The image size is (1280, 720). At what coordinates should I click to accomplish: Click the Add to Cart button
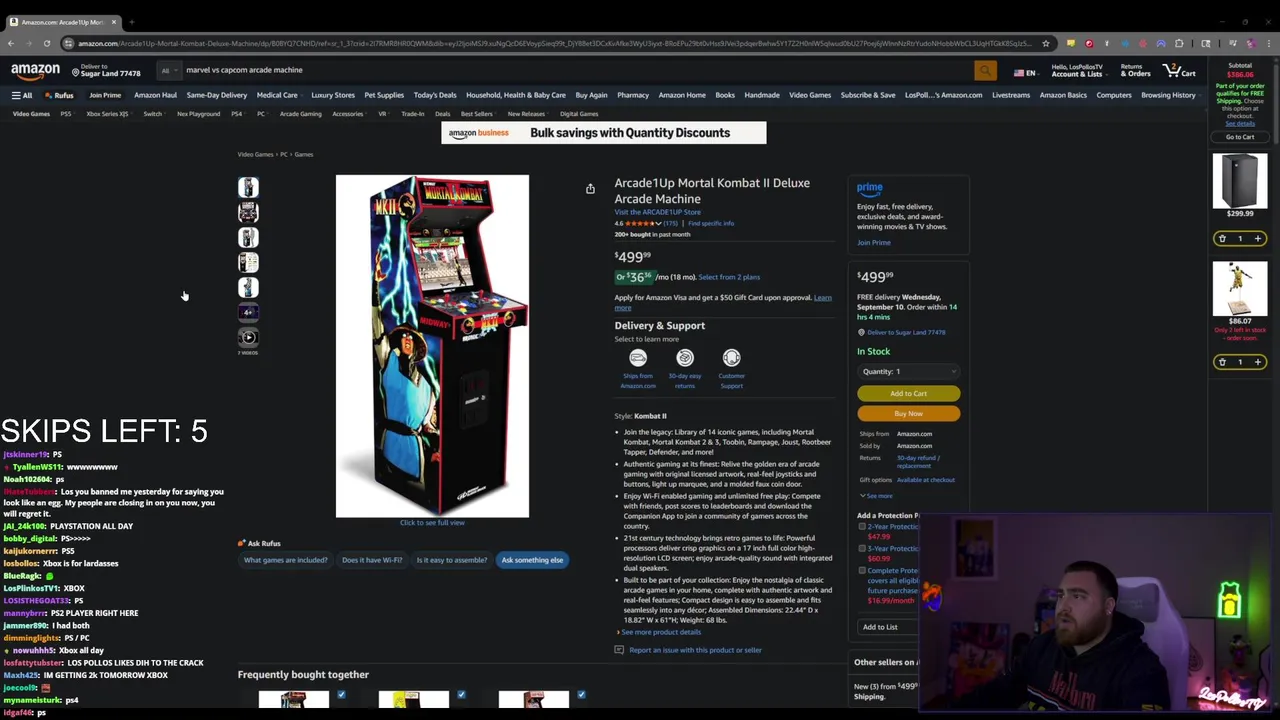908,393
